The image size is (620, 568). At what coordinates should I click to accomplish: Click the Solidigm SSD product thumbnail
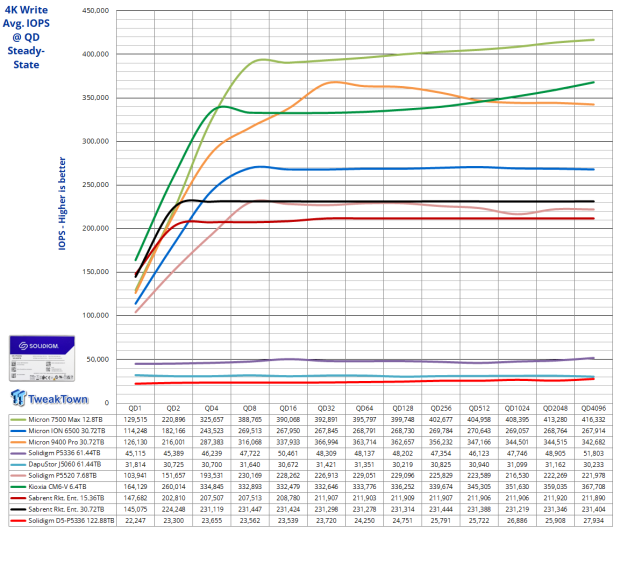[42, 358]
